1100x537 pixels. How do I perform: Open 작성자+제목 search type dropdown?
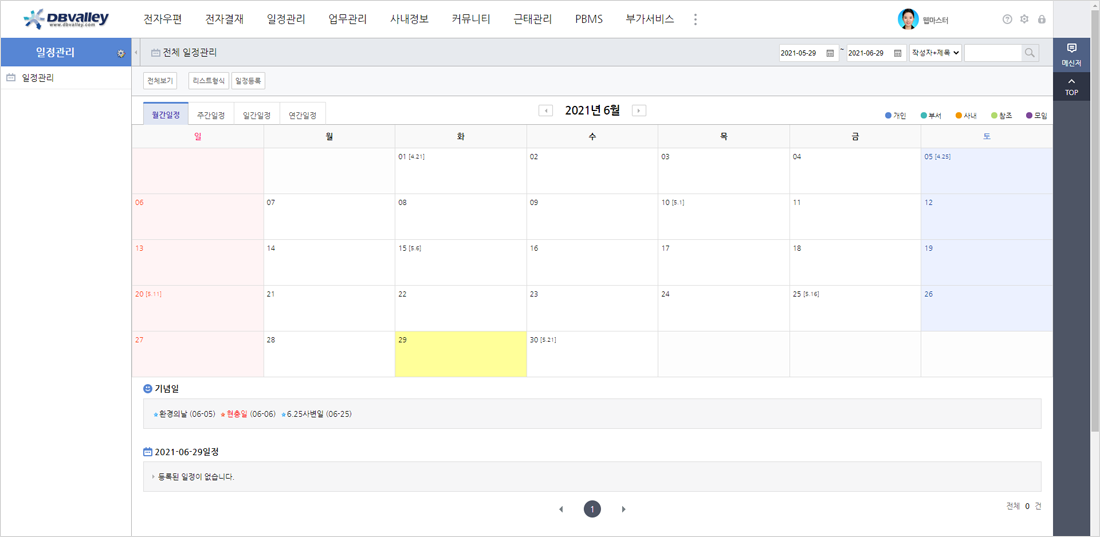click(935, 53)
